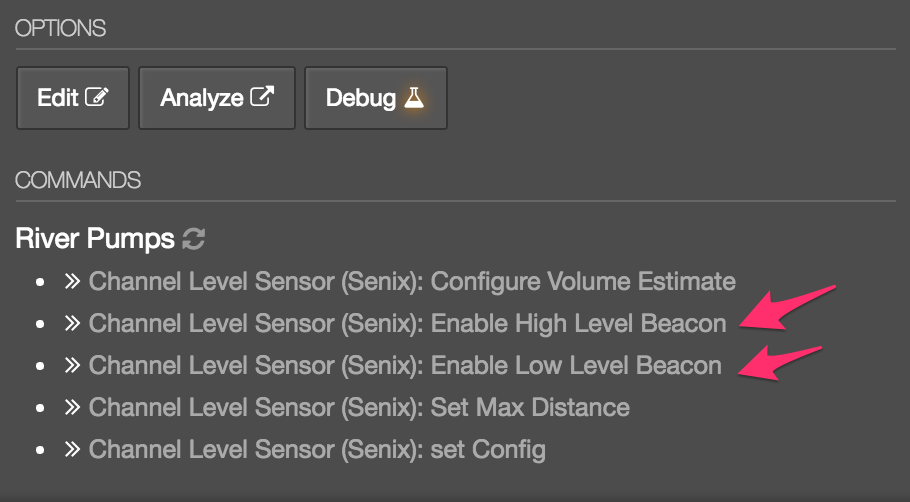Open Analyze in a new window
The image size is (910, 502).
216,98
